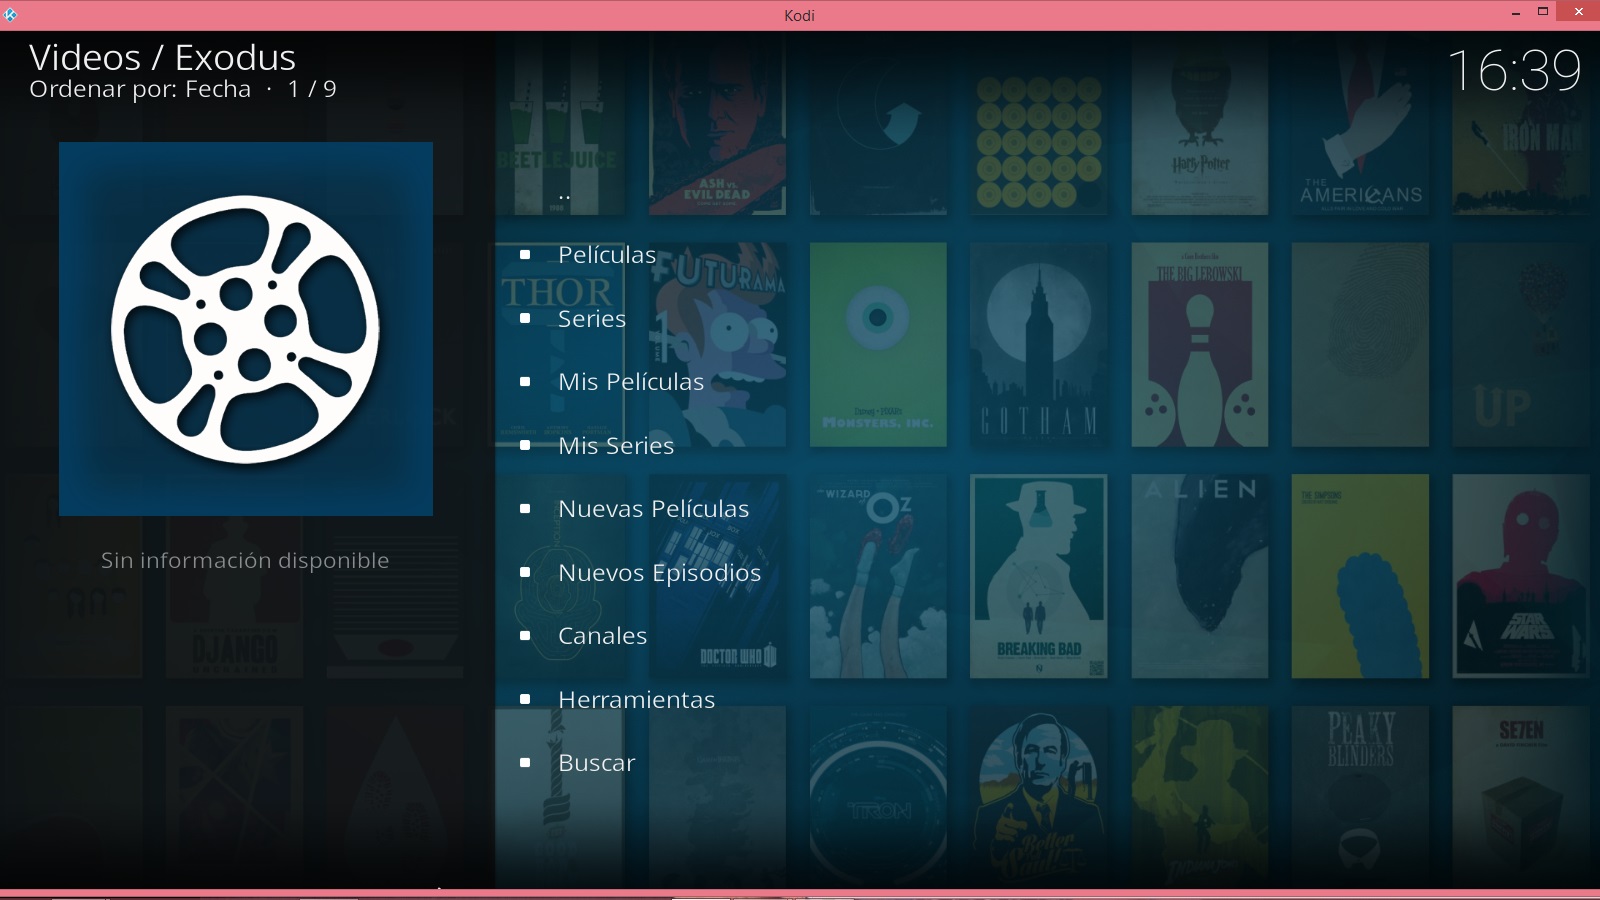Open the Películas menu entry
The width and height of the screenshot is (1600, 900).
(607, 255)
